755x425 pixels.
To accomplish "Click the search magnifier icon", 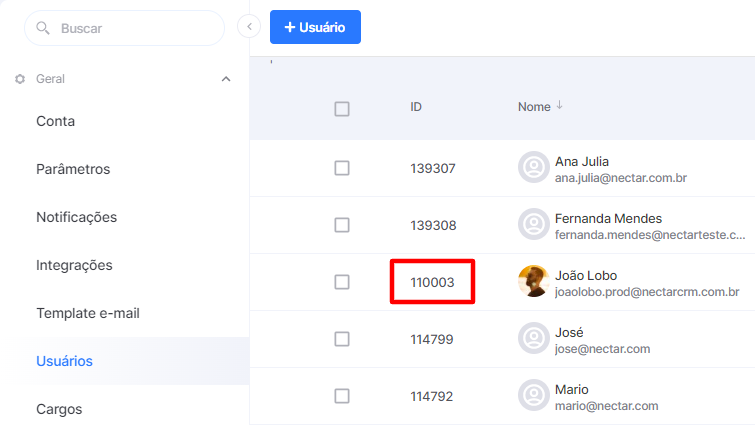I will [43, 29].
